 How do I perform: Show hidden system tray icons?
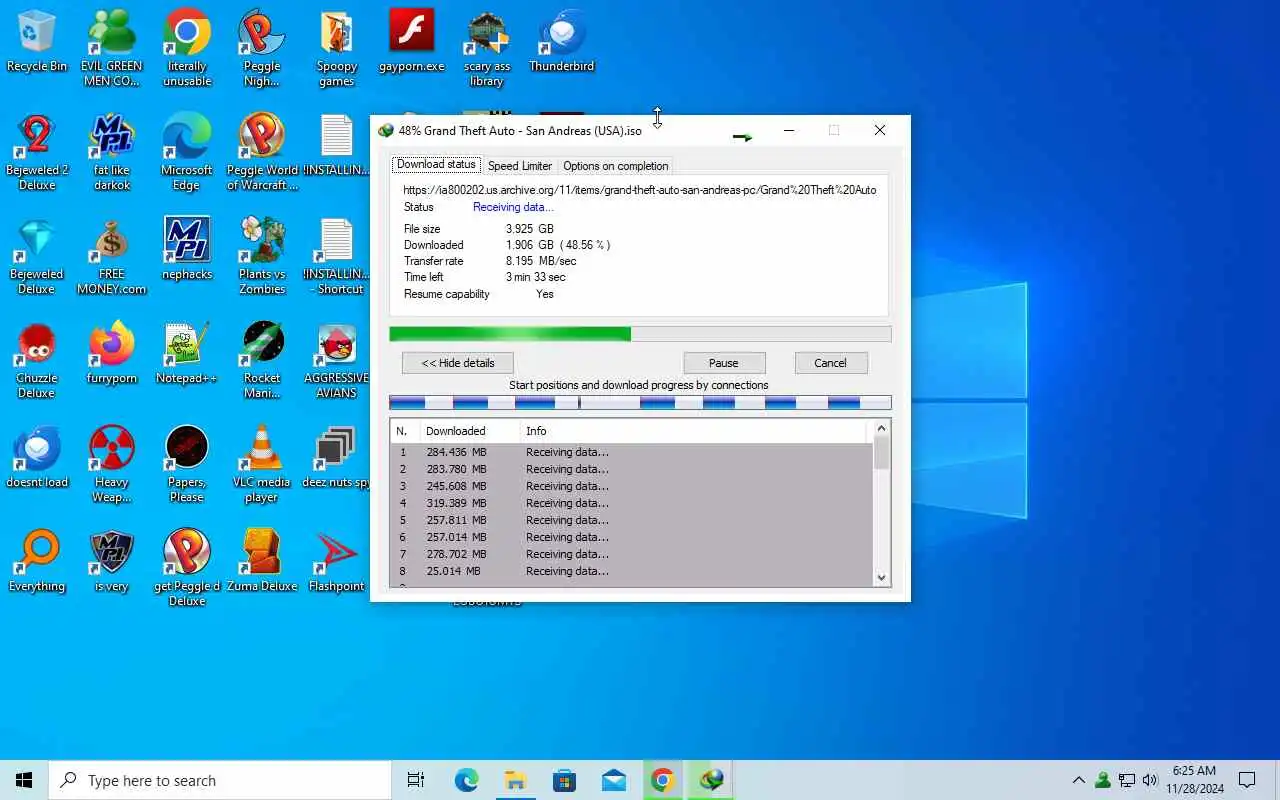click(x=1078, y=780)
